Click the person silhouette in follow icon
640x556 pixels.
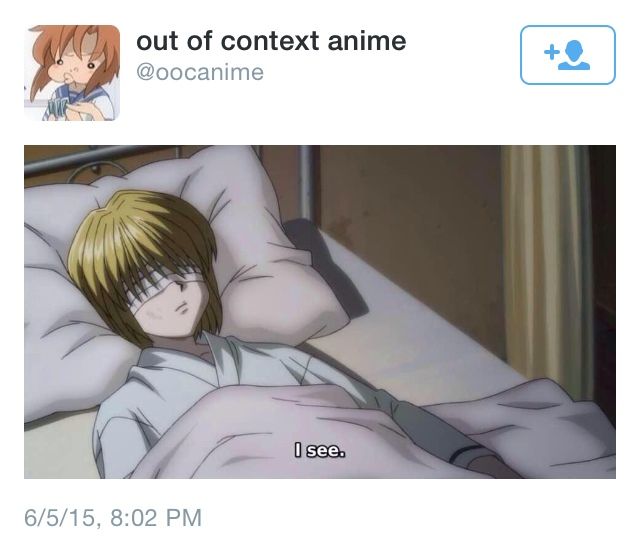575,56
